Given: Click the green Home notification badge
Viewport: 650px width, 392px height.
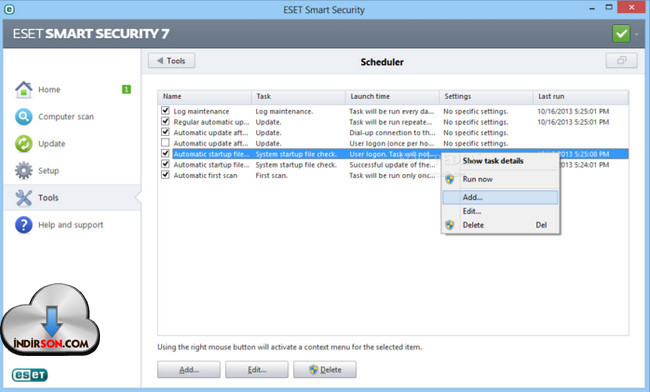Looking at the screenshot, I should click(x=126, y=89).
